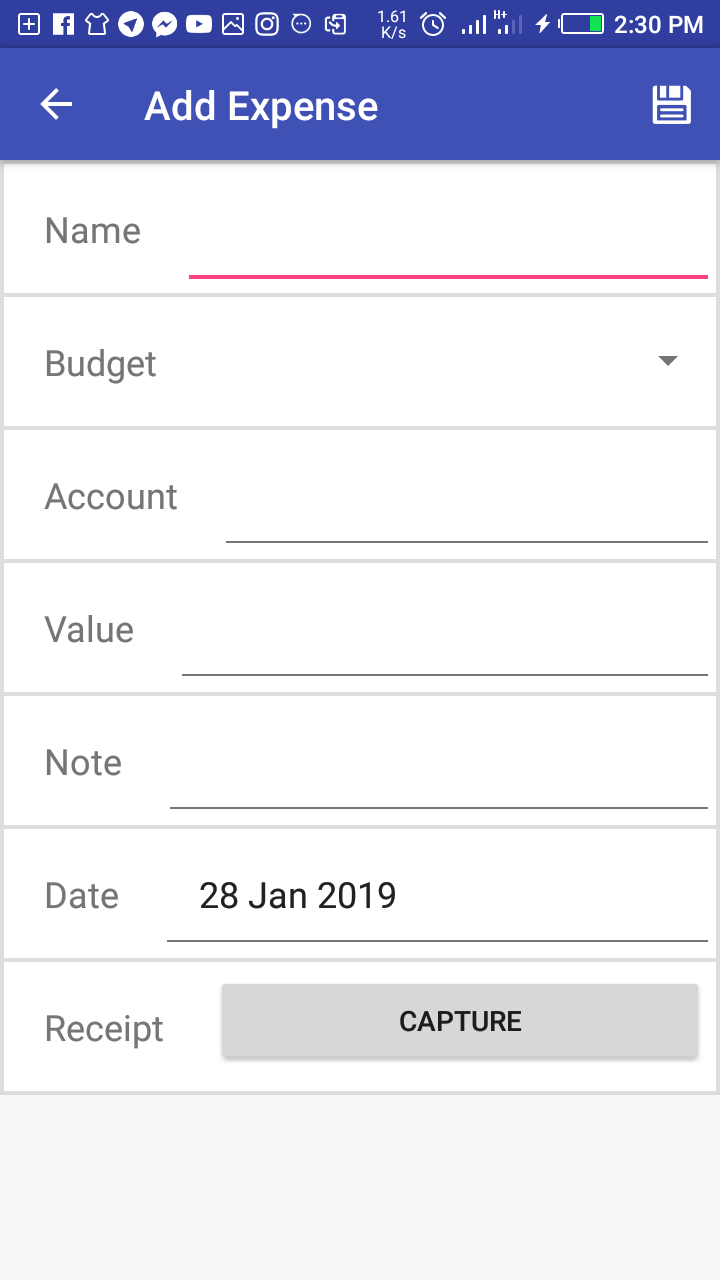
Task: Open the Budget selection row
Action: pos(360,363)
